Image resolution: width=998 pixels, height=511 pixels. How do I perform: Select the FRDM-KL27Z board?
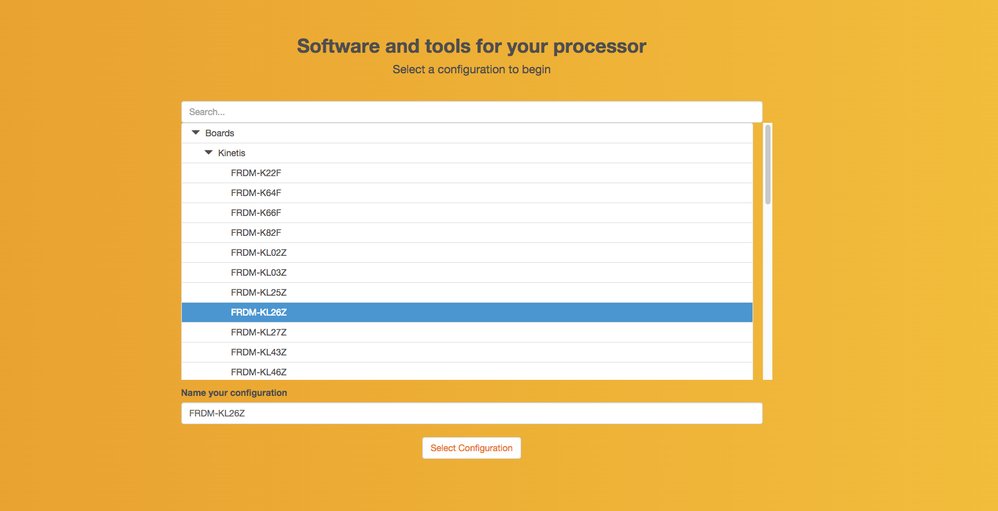click(258, 333)
